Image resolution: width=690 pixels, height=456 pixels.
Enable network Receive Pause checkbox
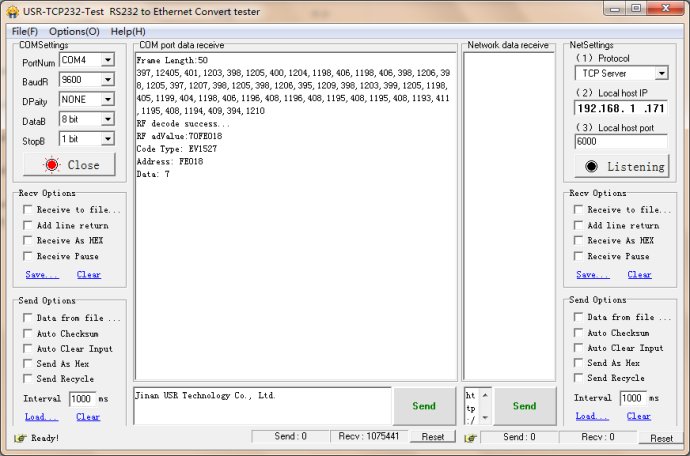click(x=578, y=256)
